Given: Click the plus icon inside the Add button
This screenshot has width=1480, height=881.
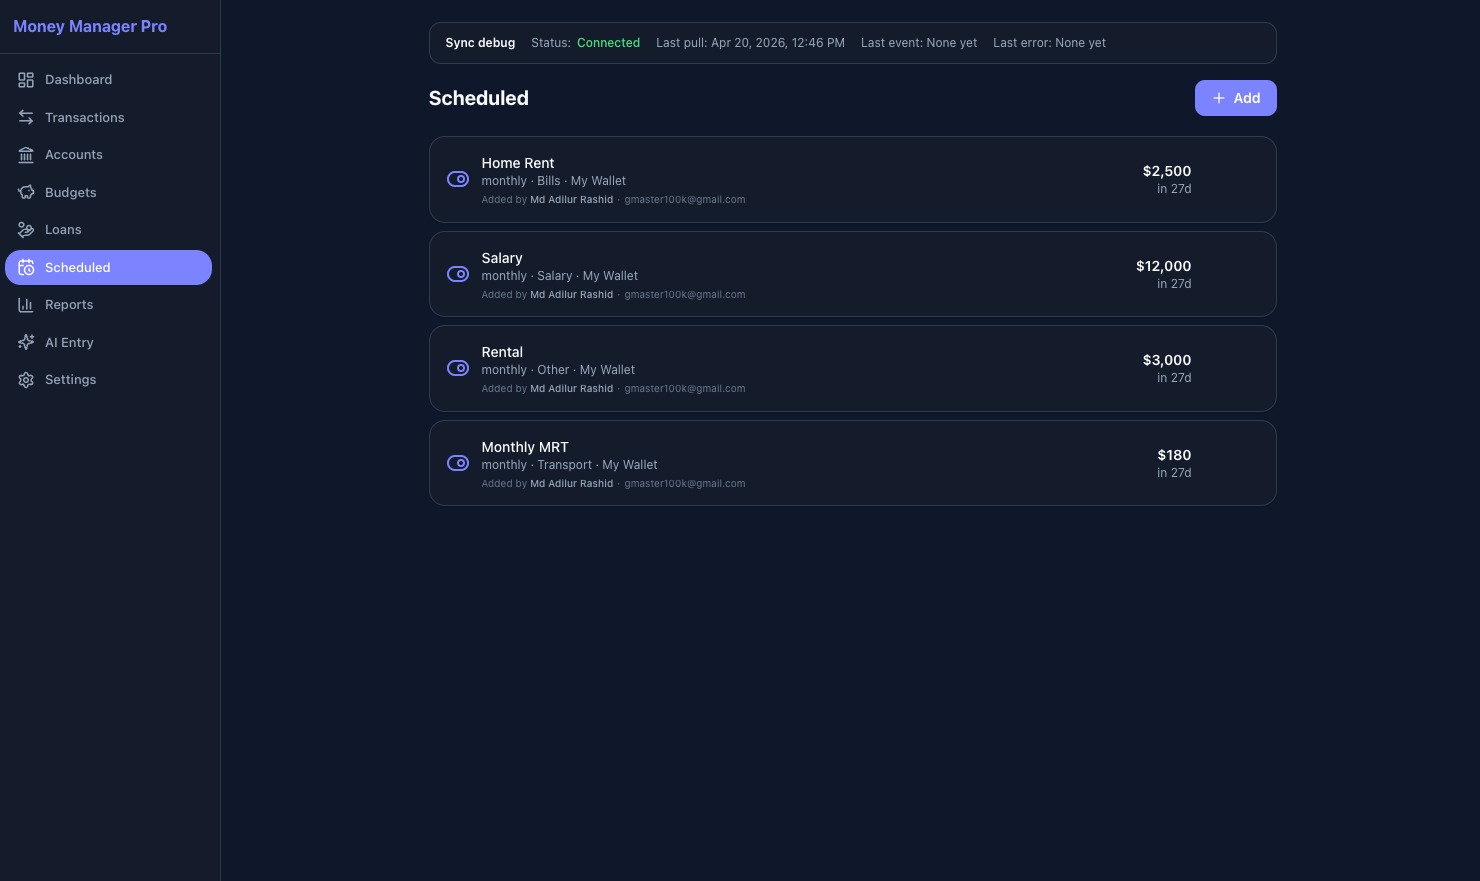Looking at the screenshot, I should pyautogui.click(x=1219, y=98).
